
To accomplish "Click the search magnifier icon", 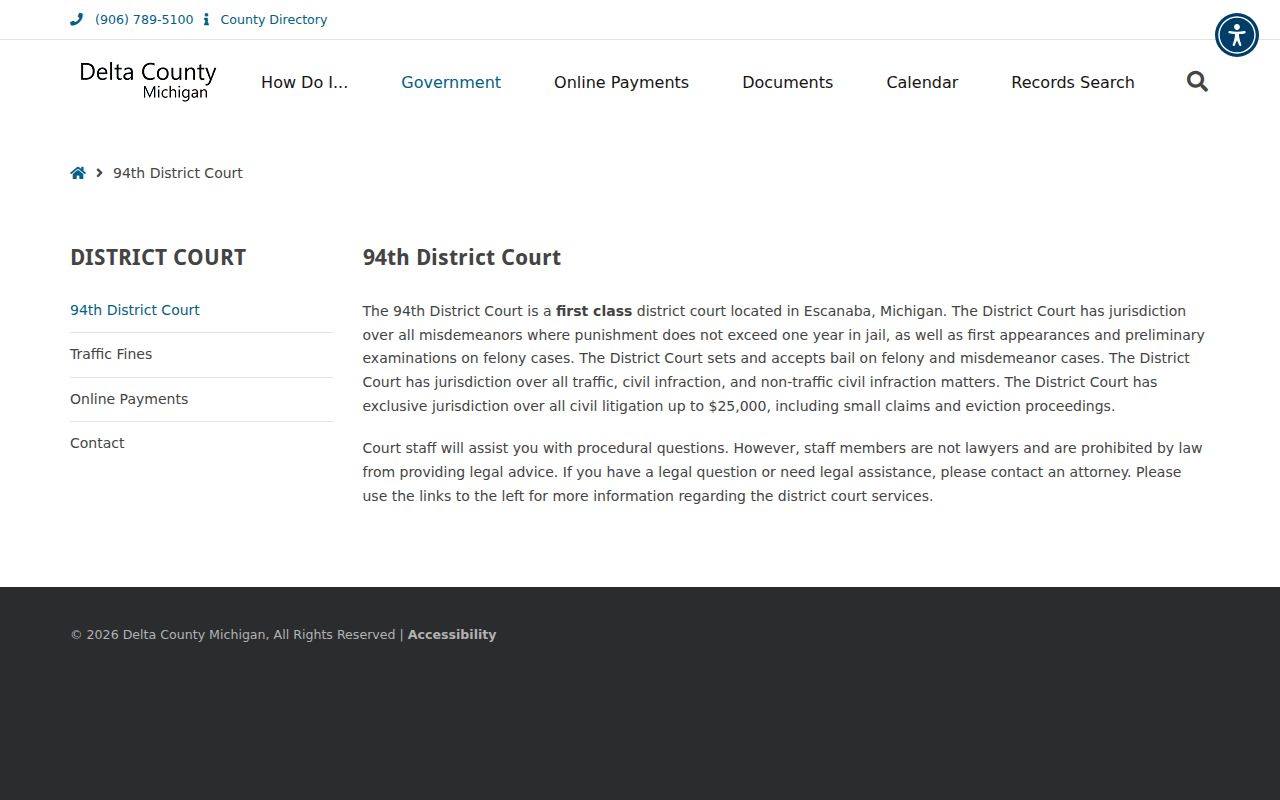I will (x=1197, y=81).
